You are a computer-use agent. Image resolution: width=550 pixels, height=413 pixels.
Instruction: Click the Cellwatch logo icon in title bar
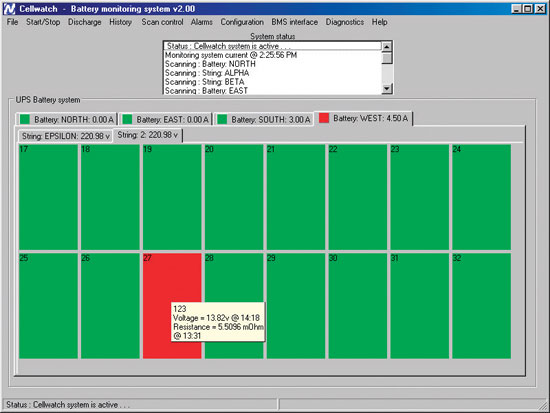9,8
